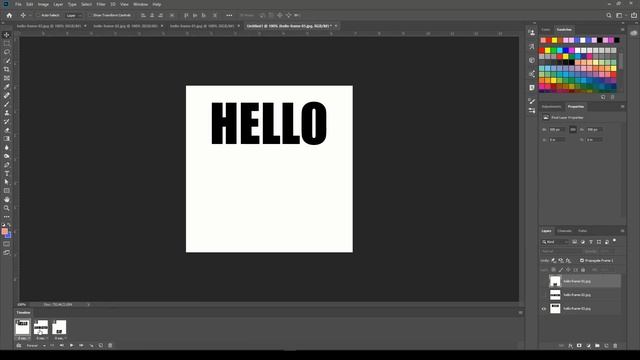Image resolution: width=640 pixels, height=360 pixels.
Task: Open the Image menu
Action: click(x=43, y=4)
